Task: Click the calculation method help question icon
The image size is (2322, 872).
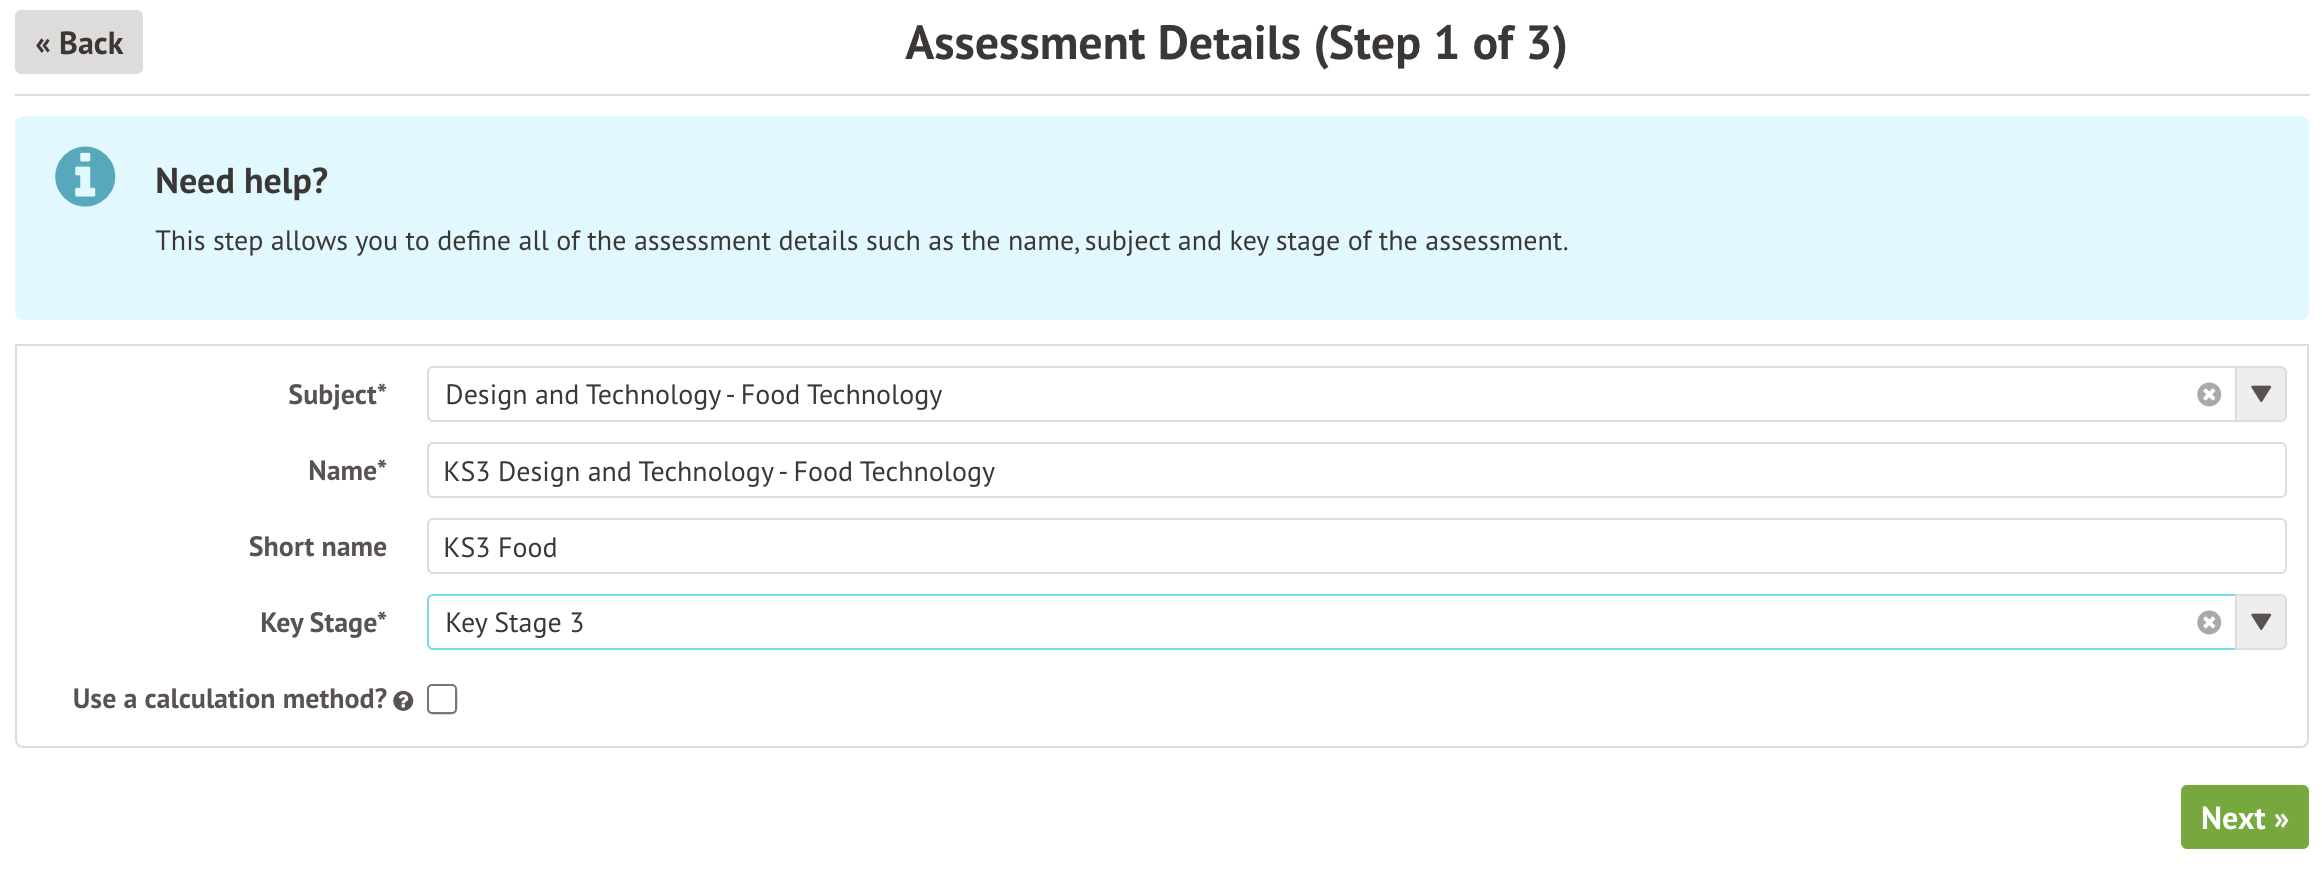Action: click(x=403, y=701)
